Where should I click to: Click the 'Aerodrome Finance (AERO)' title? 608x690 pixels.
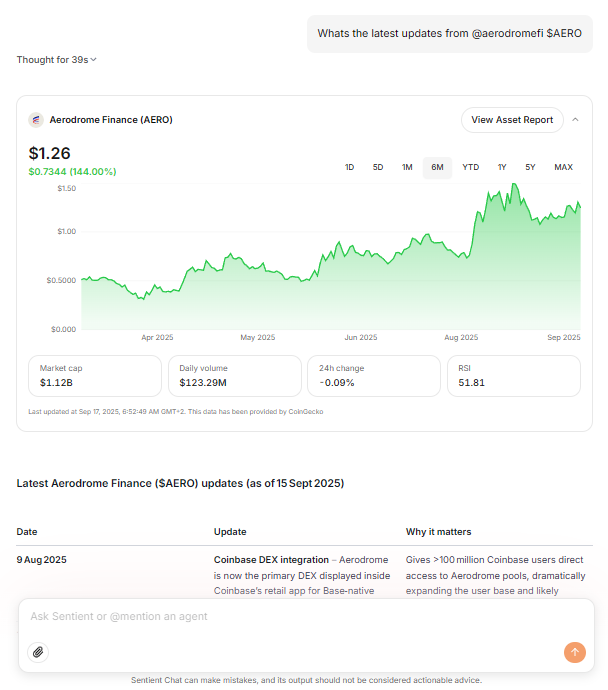click(x=111, y=120)
